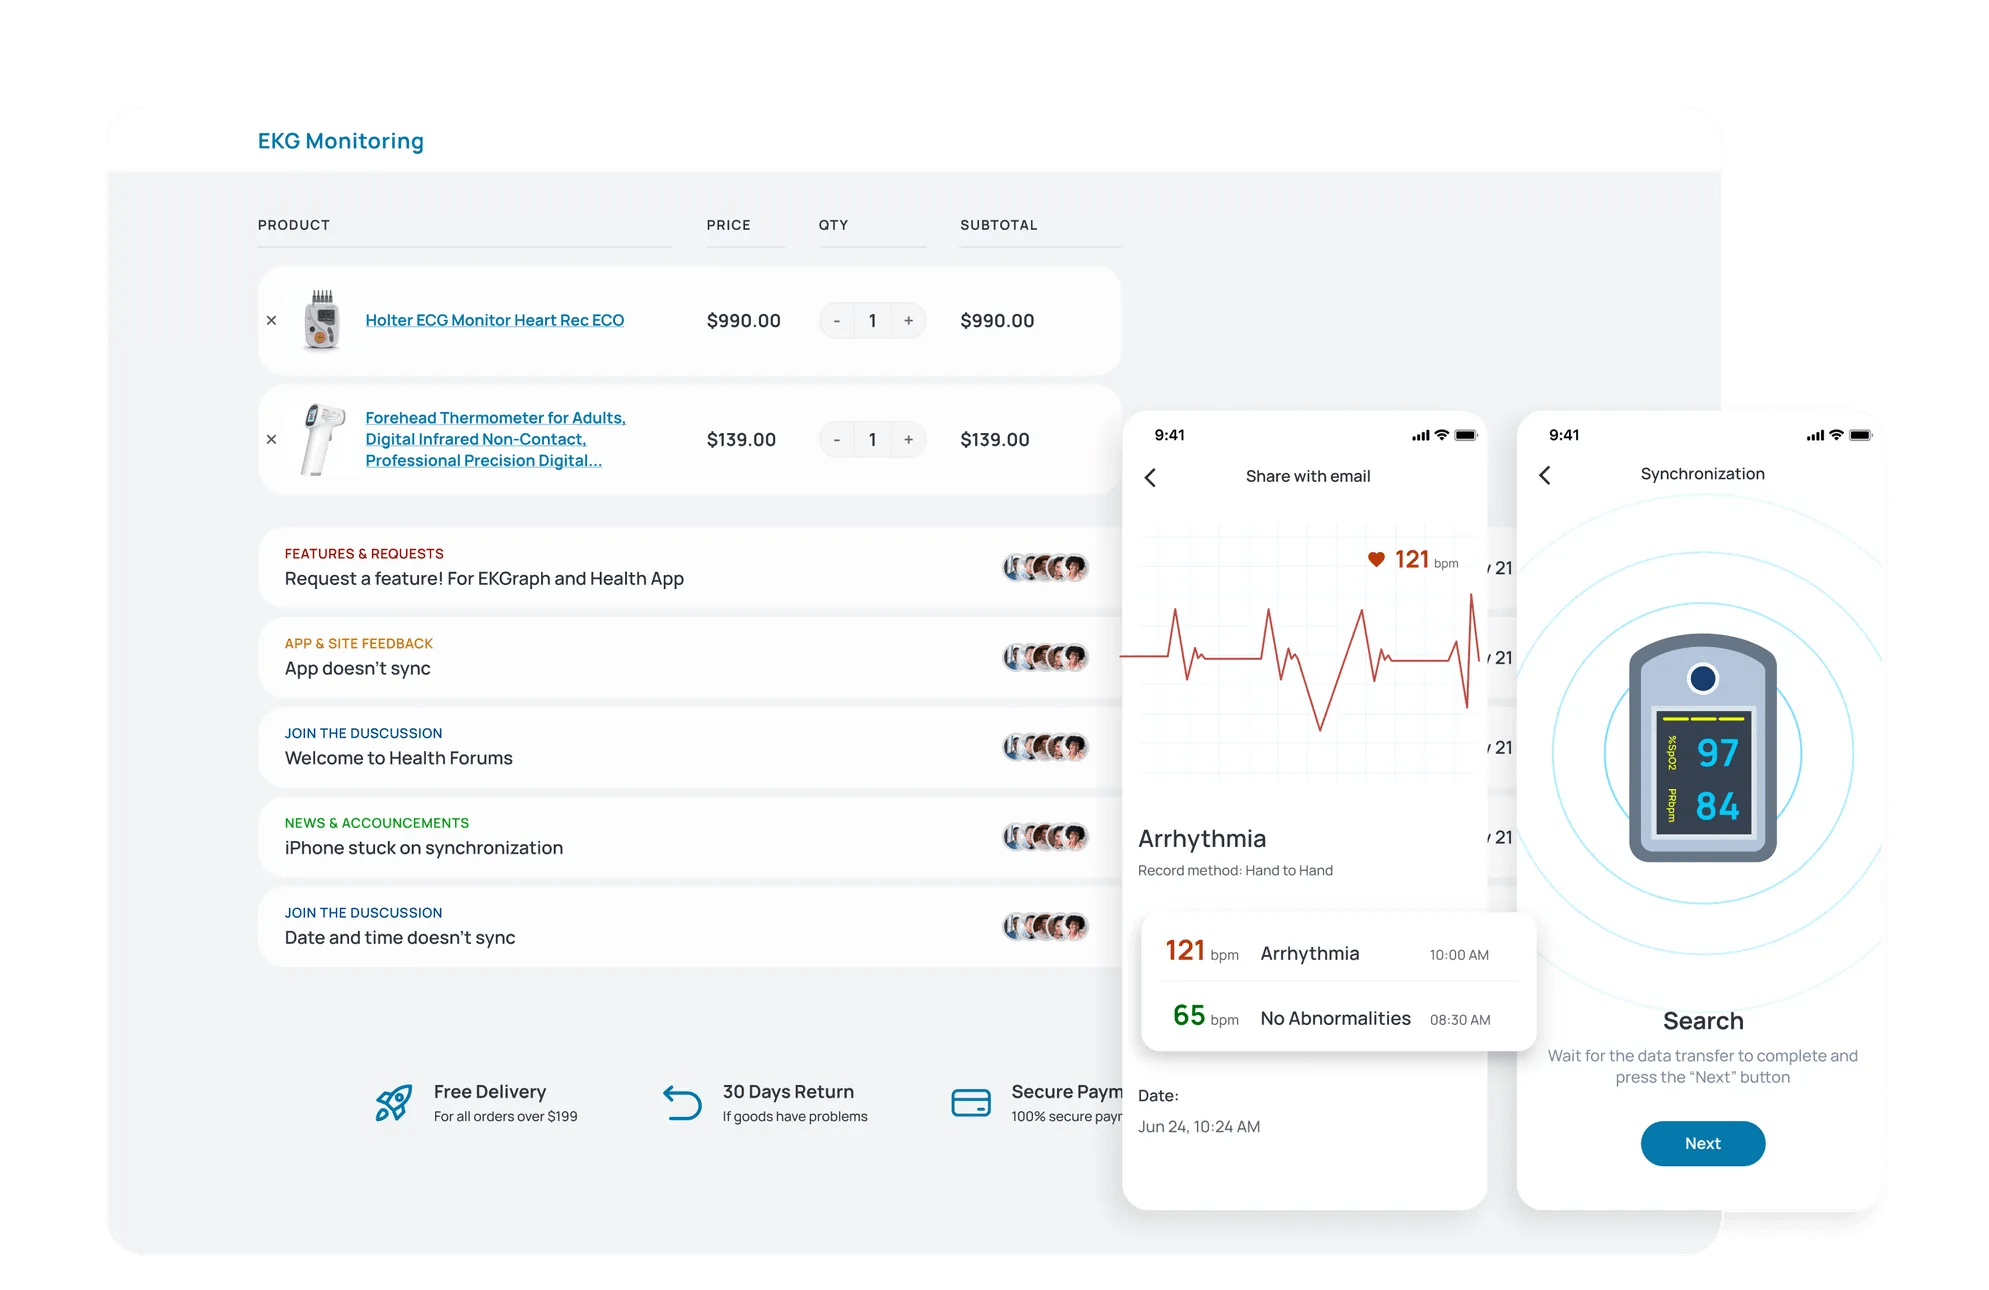Click the 30 Days Return arrow icon
The image size is (1989, 1290).
[x=682, y=1103]
